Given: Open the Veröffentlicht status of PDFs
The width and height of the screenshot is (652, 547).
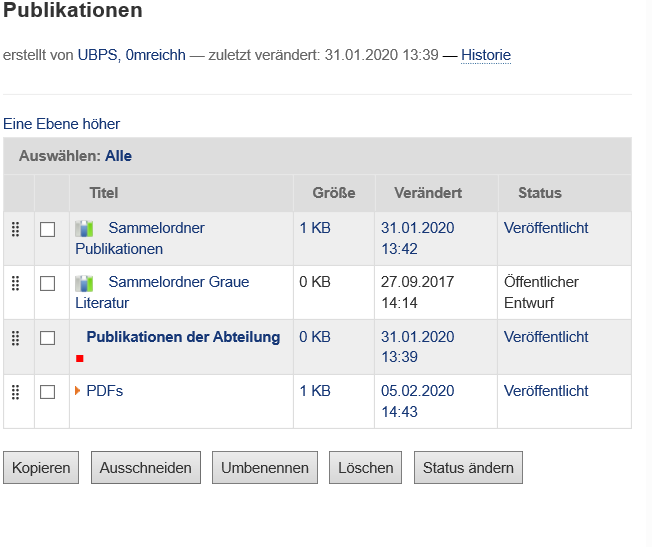Looking at the screenshot, I should [546, 391].
